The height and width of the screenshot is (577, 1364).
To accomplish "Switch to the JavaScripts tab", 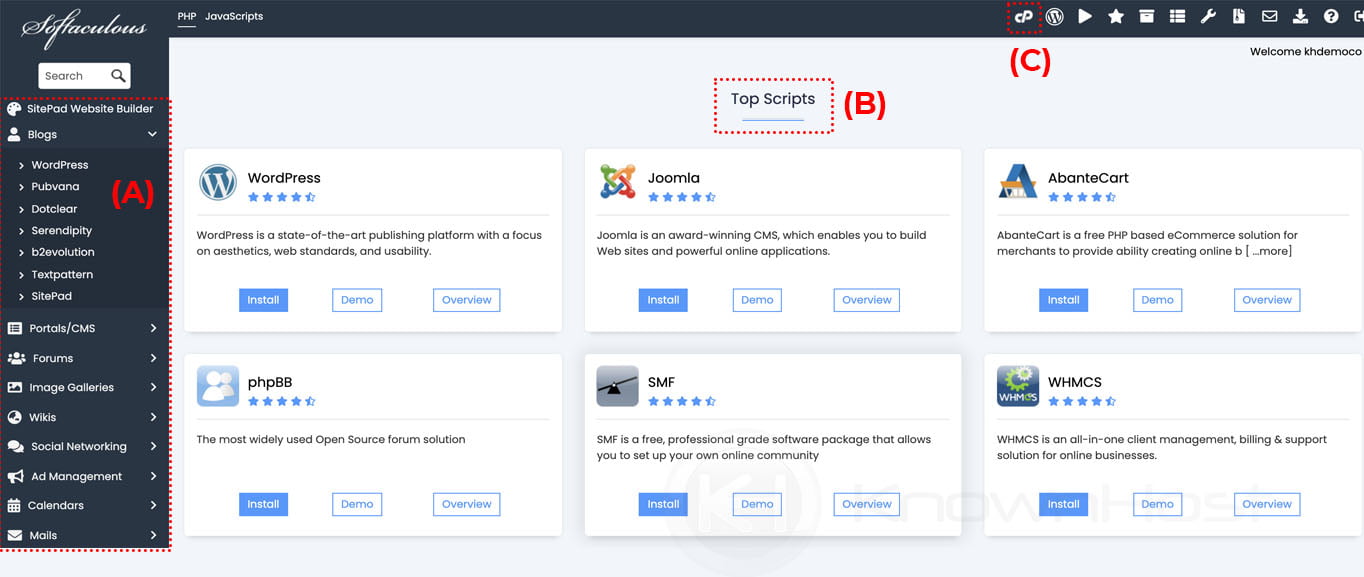I will click(234, 17).
